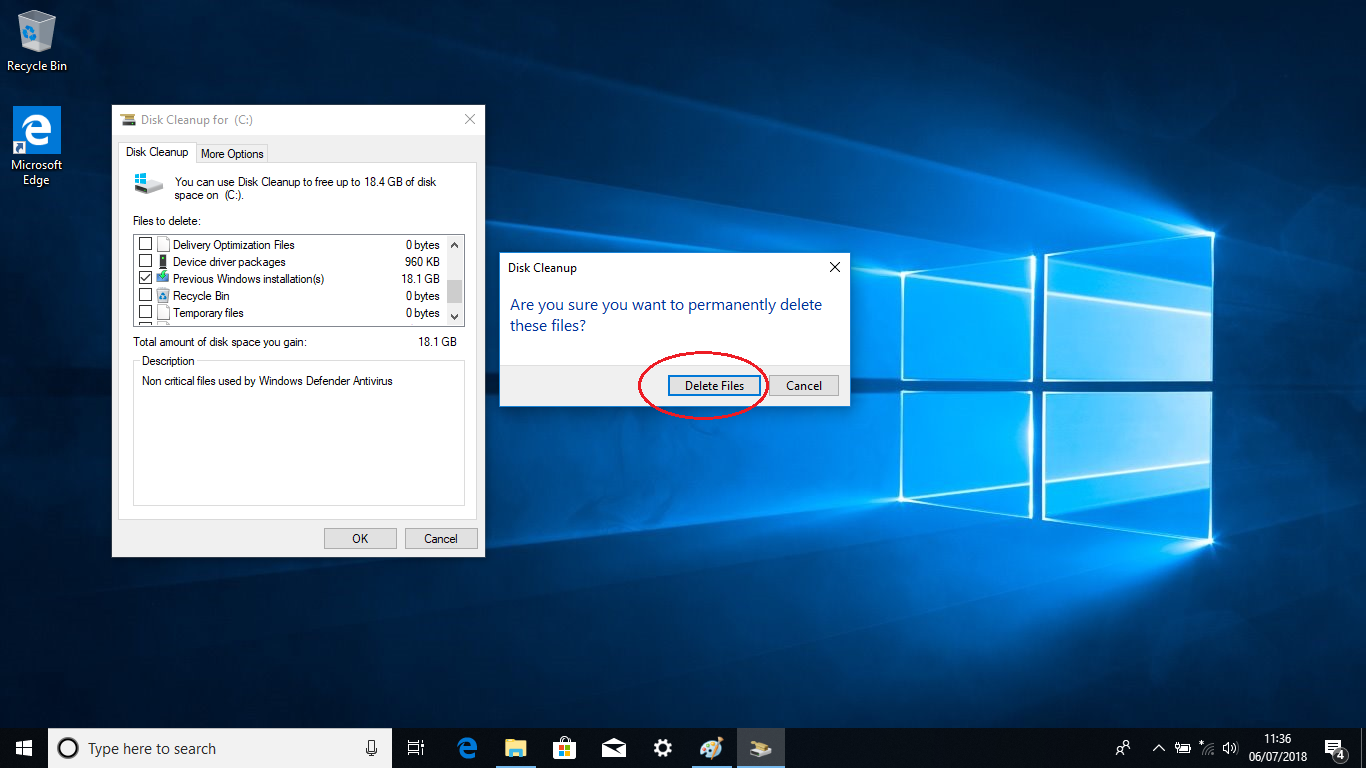The height and width of the screenshot is (768, 1366).
Task: Click the Recycle Bin icon in file list
Action: pos(163,296)
